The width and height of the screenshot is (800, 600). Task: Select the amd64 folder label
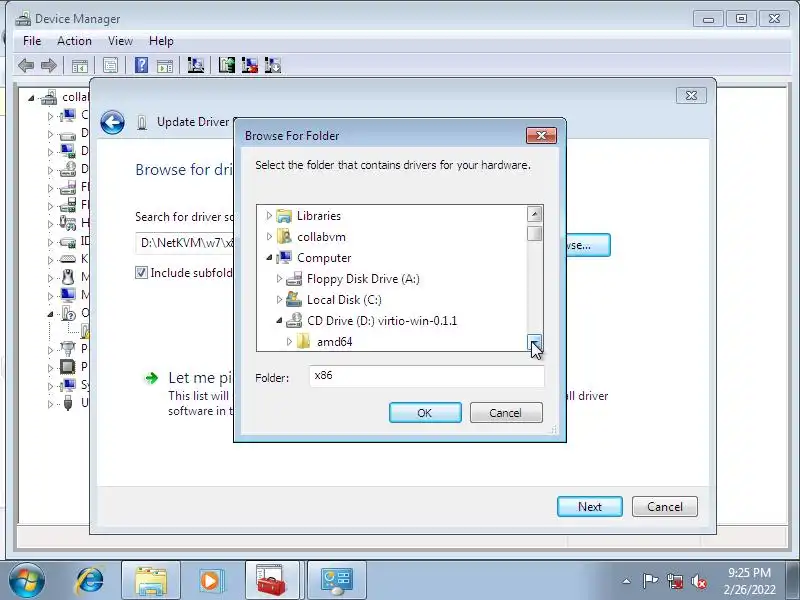(335, 342)
